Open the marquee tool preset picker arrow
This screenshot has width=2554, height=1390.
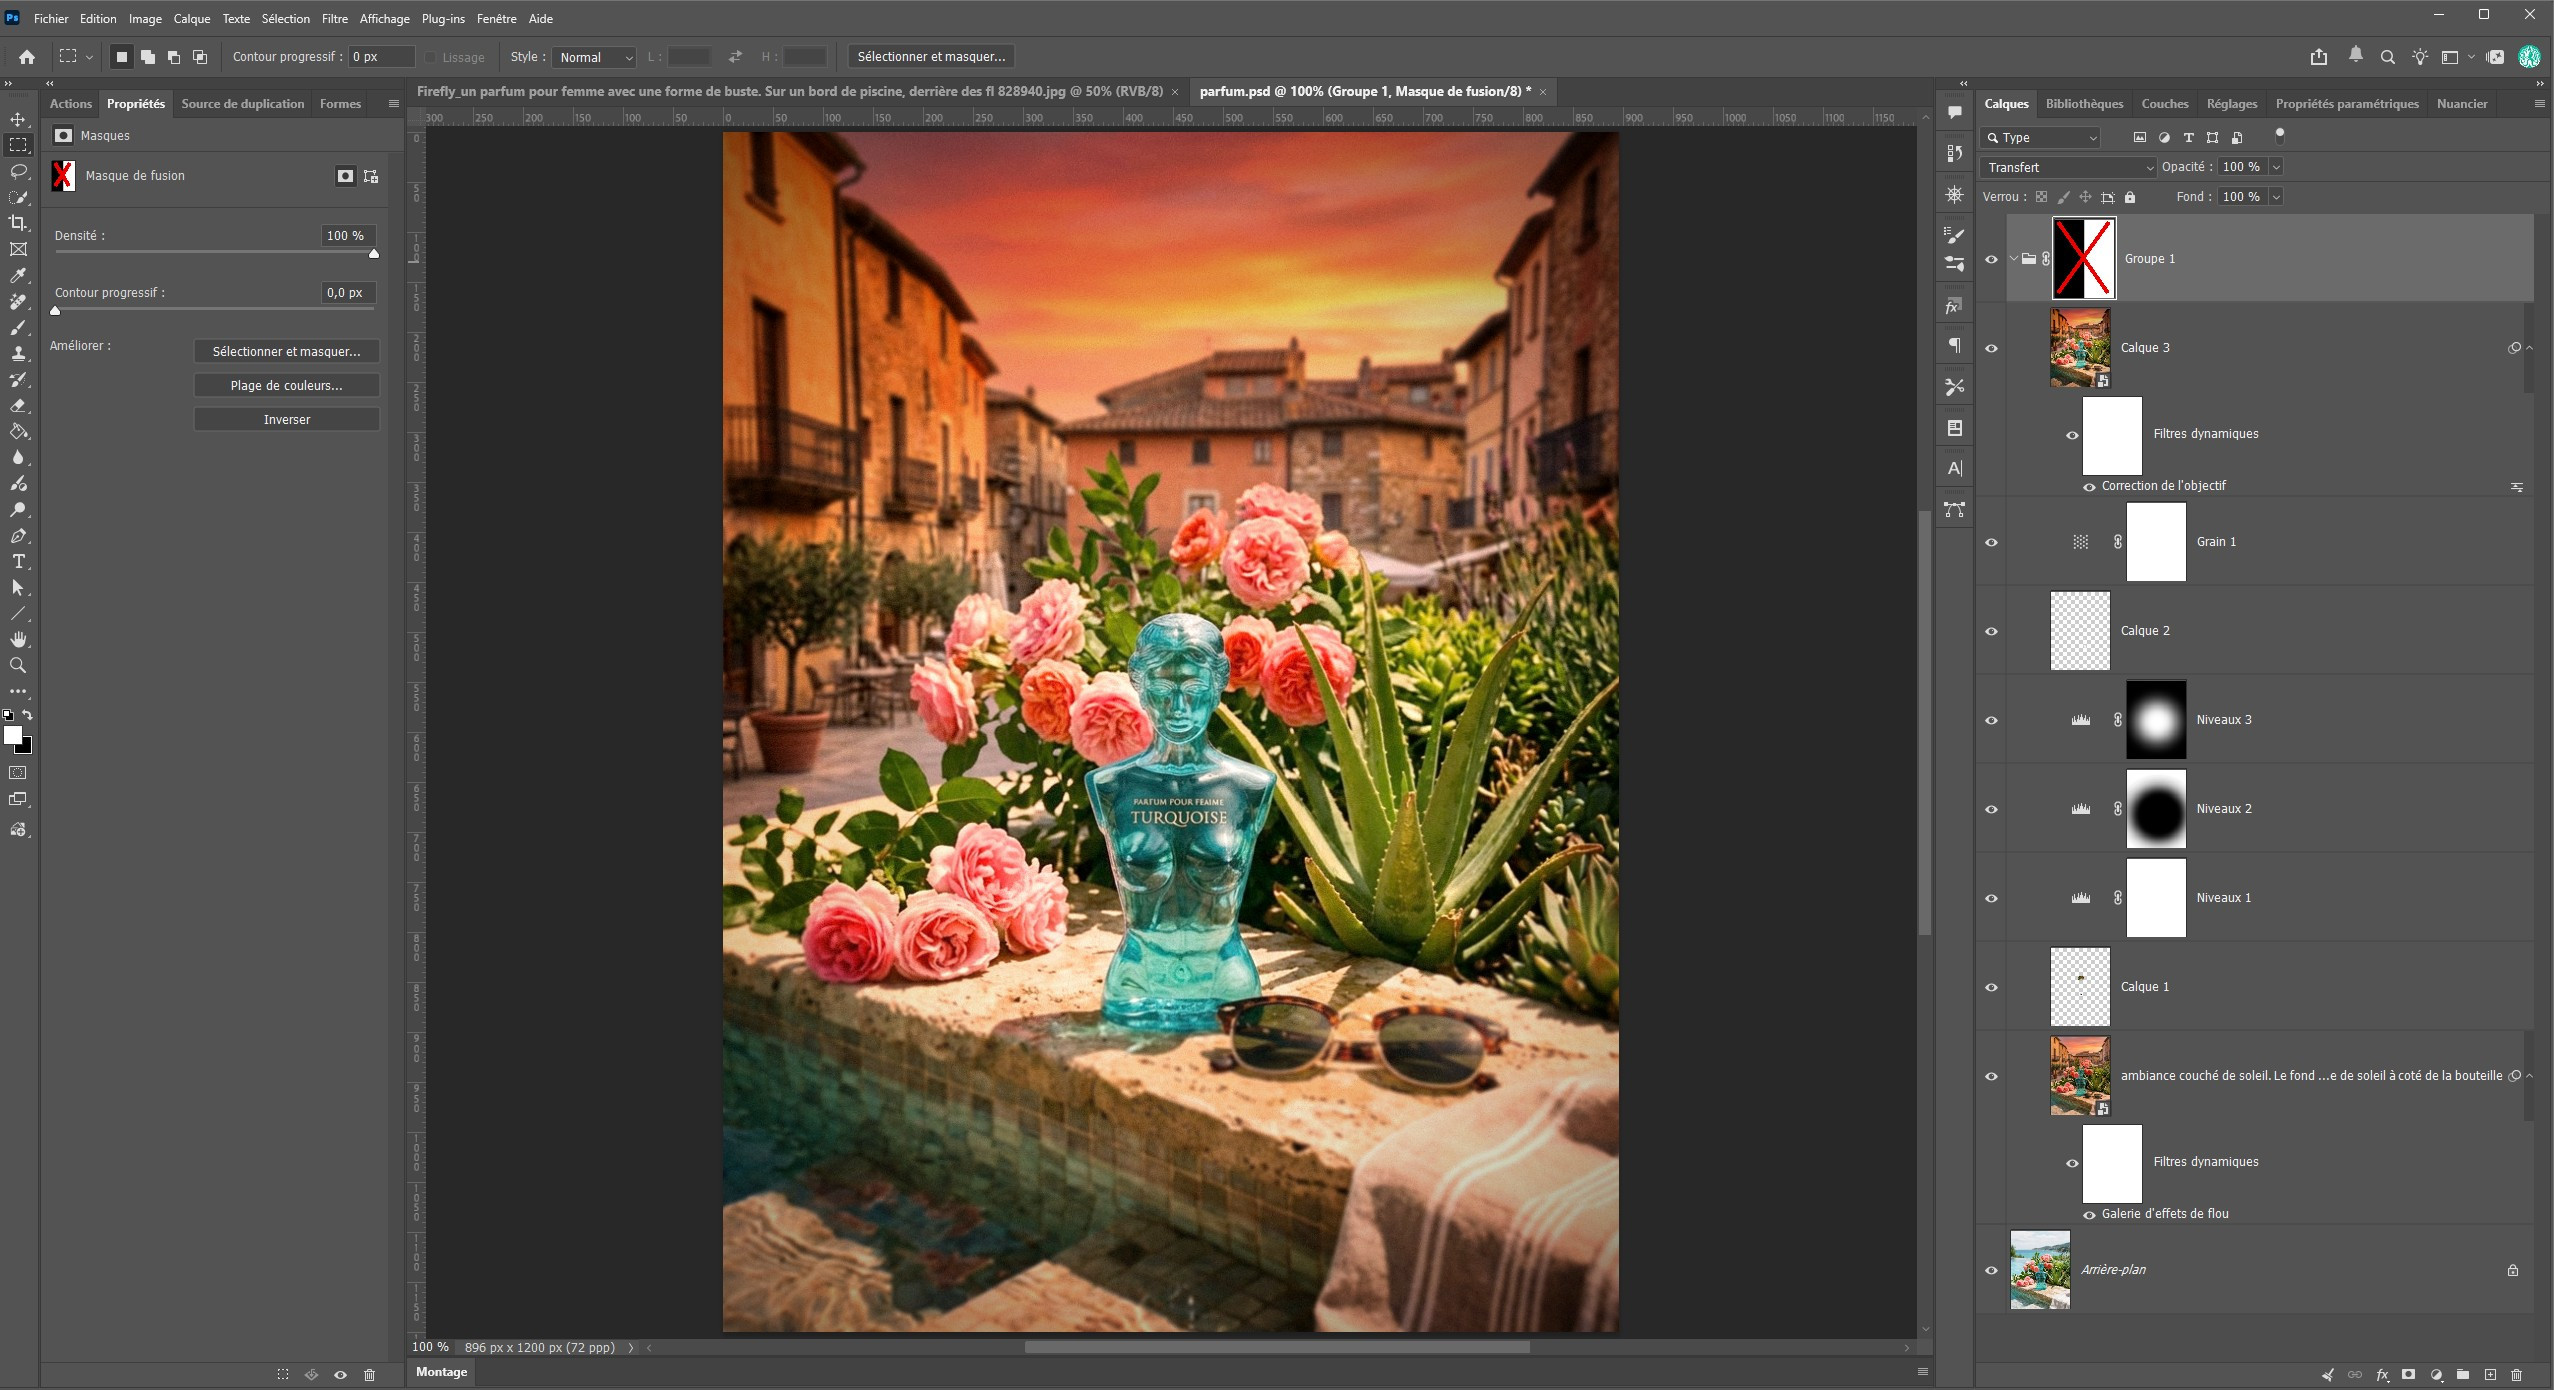[89, 57]
